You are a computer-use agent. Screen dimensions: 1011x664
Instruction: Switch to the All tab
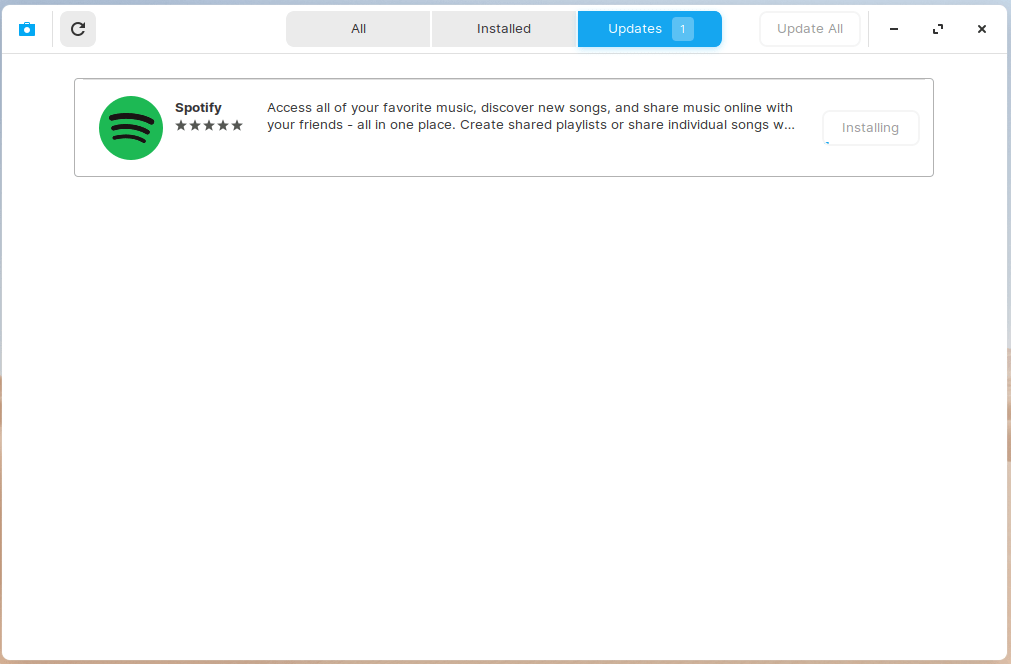click(358, 29)
